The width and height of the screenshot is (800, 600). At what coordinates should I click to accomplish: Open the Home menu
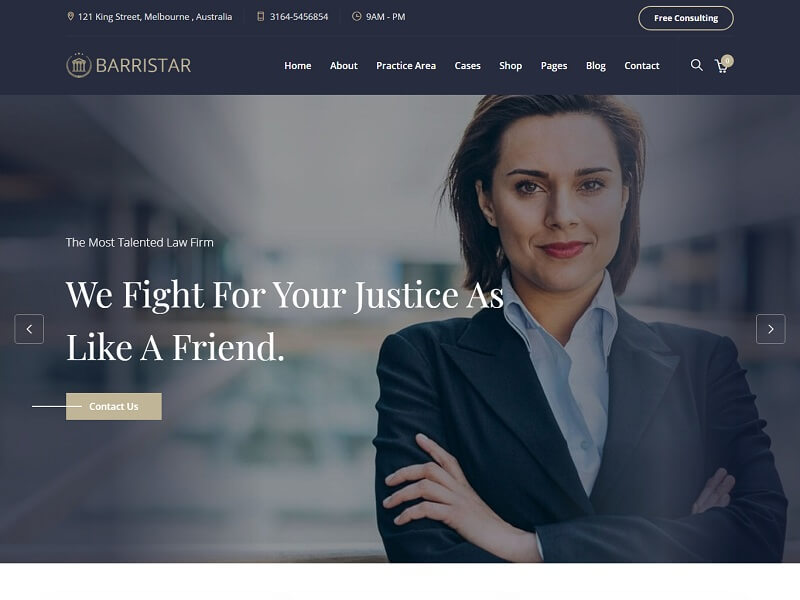click(x=297, y=65)
